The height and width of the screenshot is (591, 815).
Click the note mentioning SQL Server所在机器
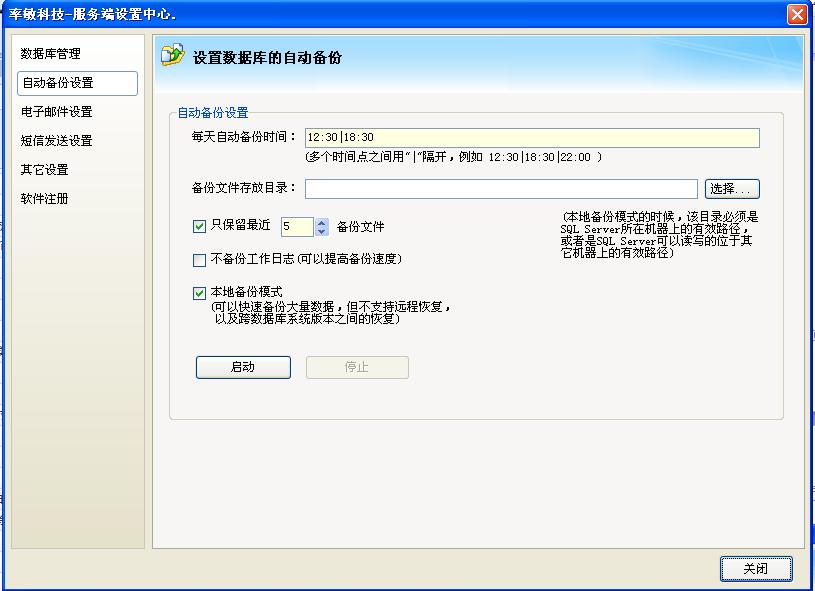659,234
